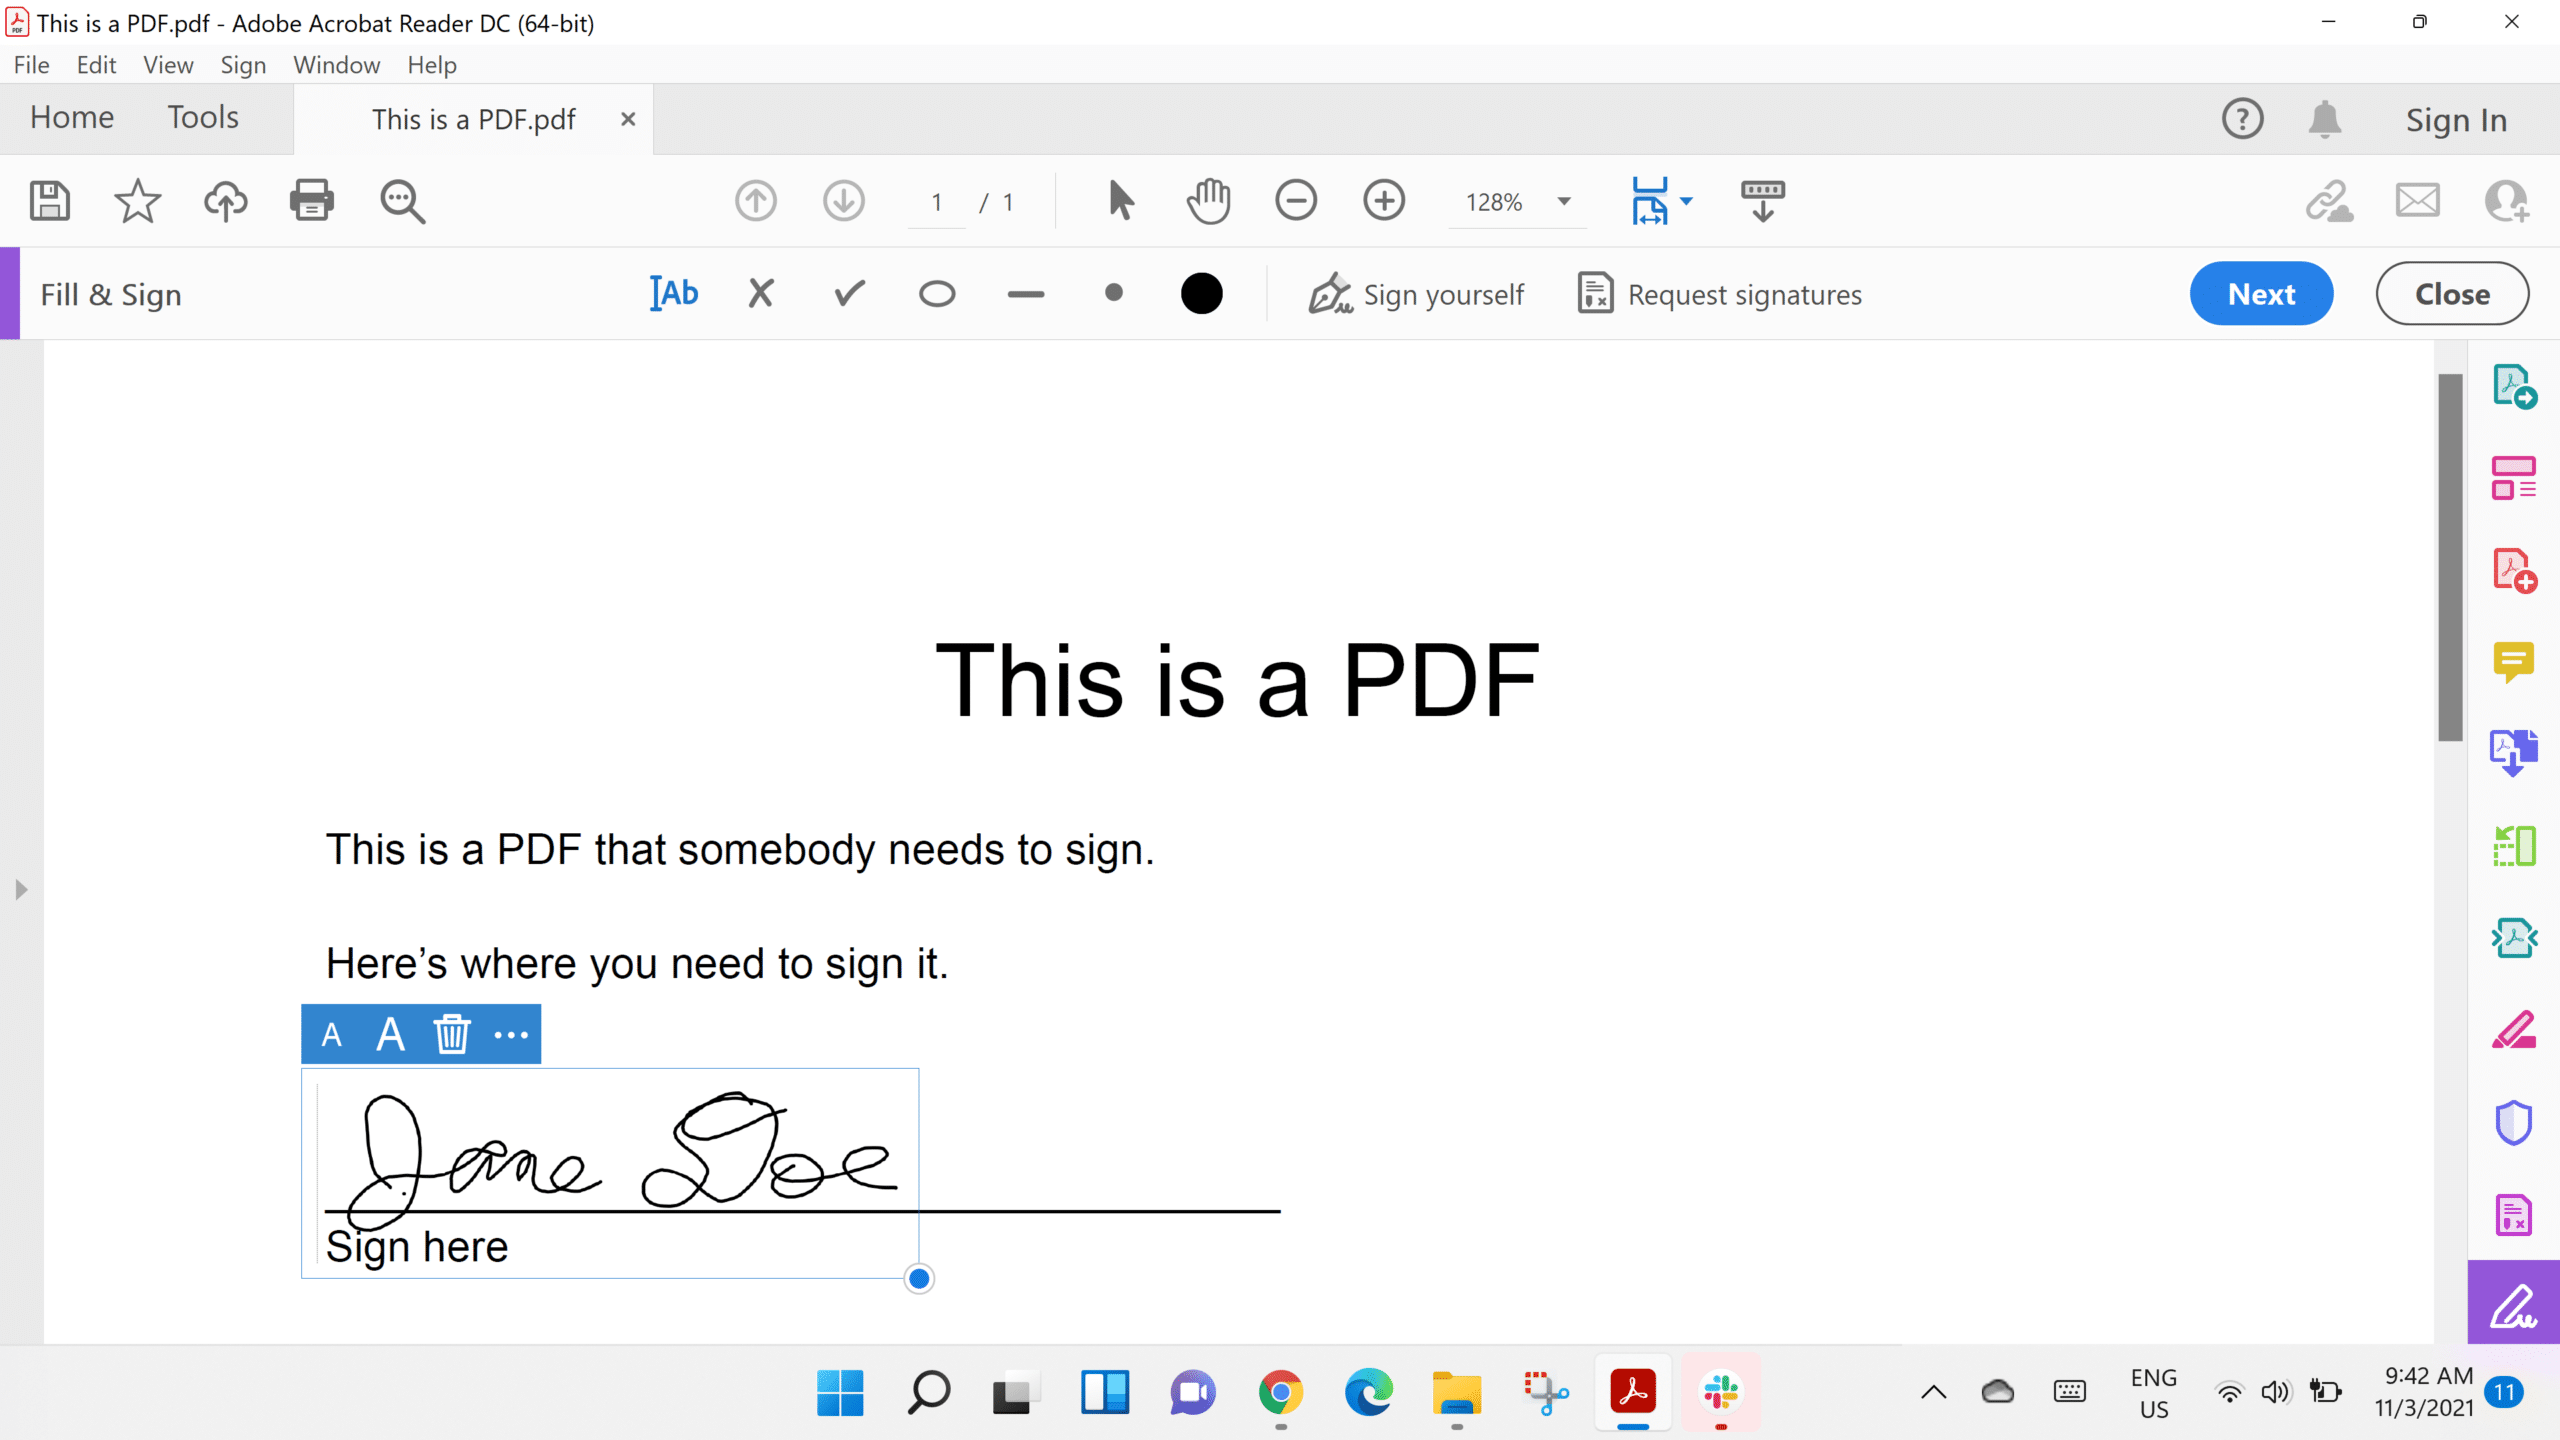Image resolution: width=2560 pixels, height=1440 pixels.
Task: Click the Protect shield icon
Action: (2513, 1122)
